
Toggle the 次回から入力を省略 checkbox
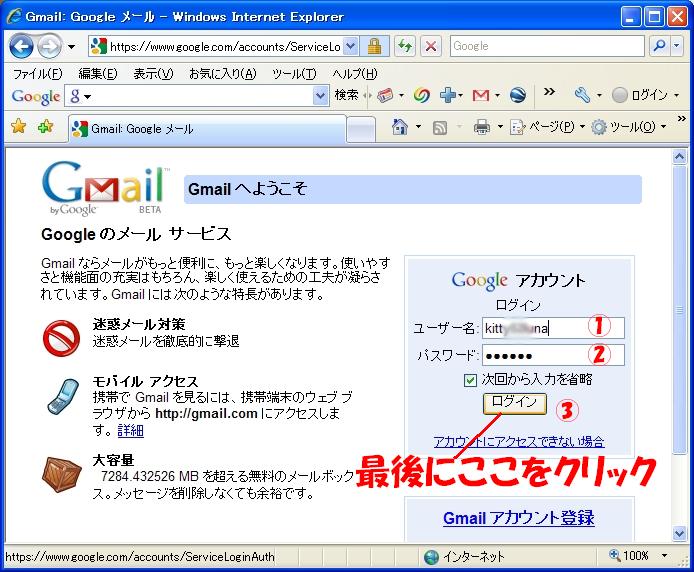point(470,380)
